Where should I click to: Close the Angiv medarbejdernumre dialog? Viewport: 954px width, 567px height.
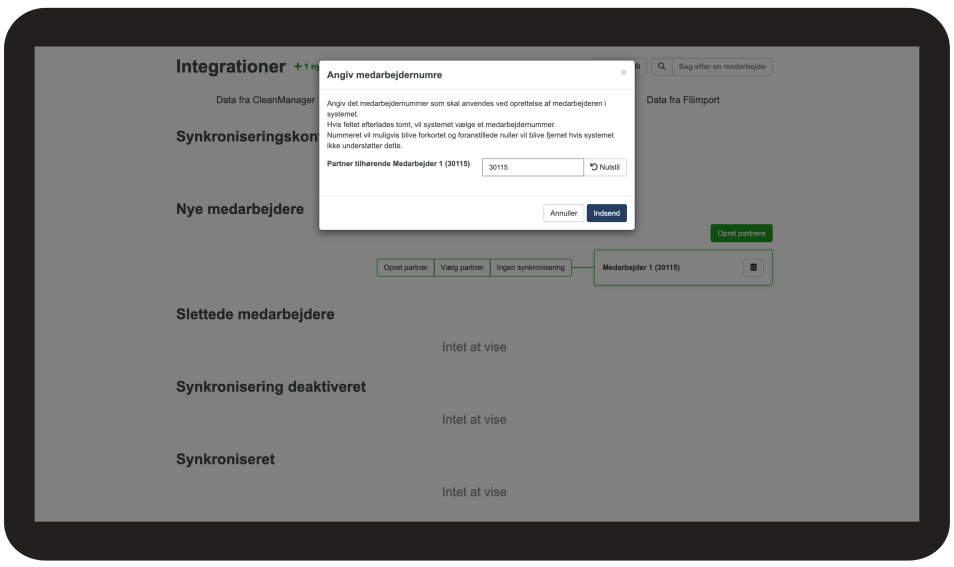[623, 72]
